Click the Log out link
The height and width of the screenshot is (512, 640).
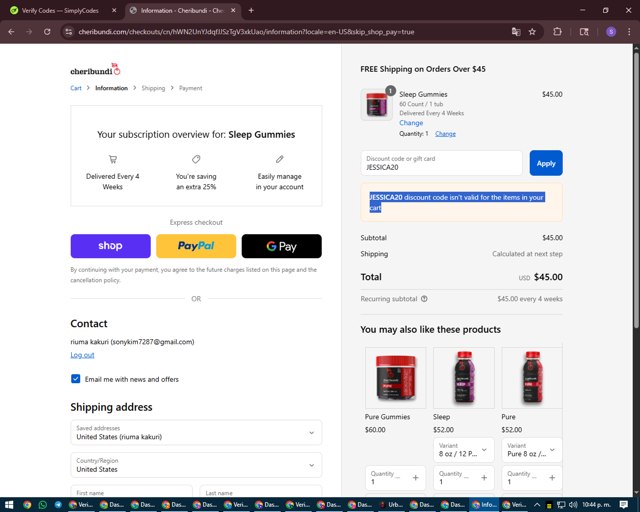[x=82, y=355]
